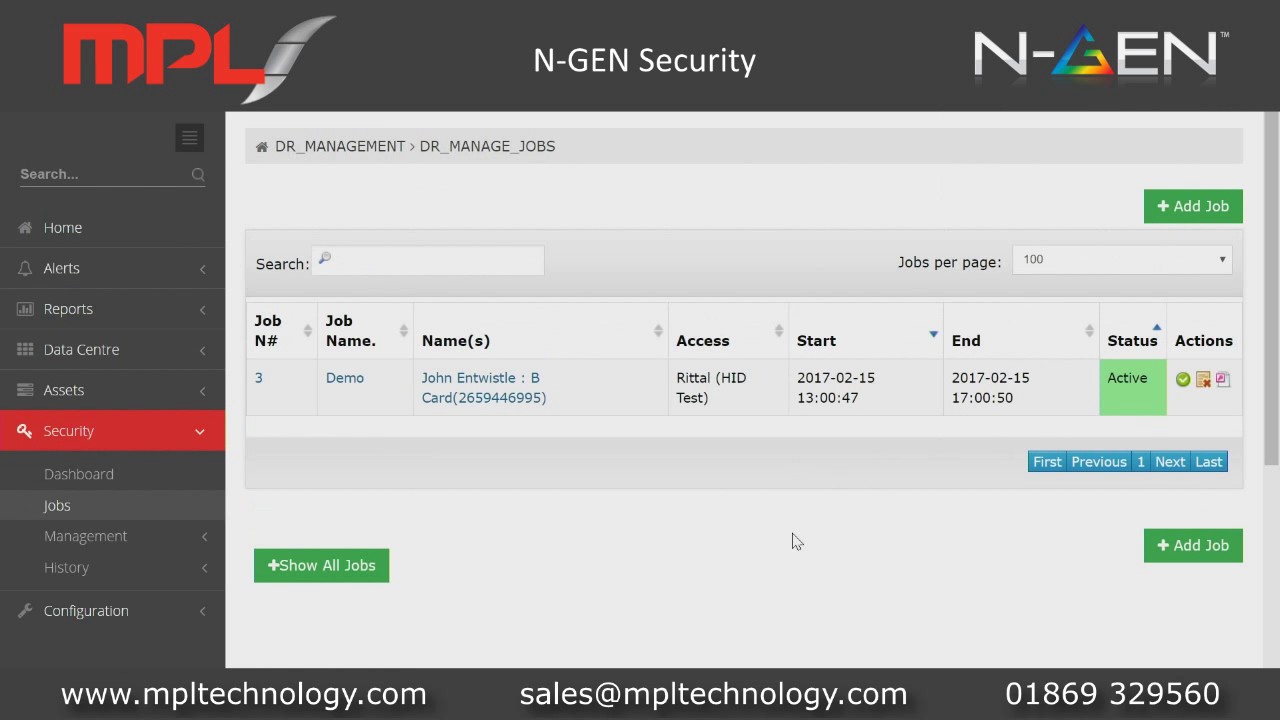Open History in the Security menu
1280x720 pixels.
(66, 567)
